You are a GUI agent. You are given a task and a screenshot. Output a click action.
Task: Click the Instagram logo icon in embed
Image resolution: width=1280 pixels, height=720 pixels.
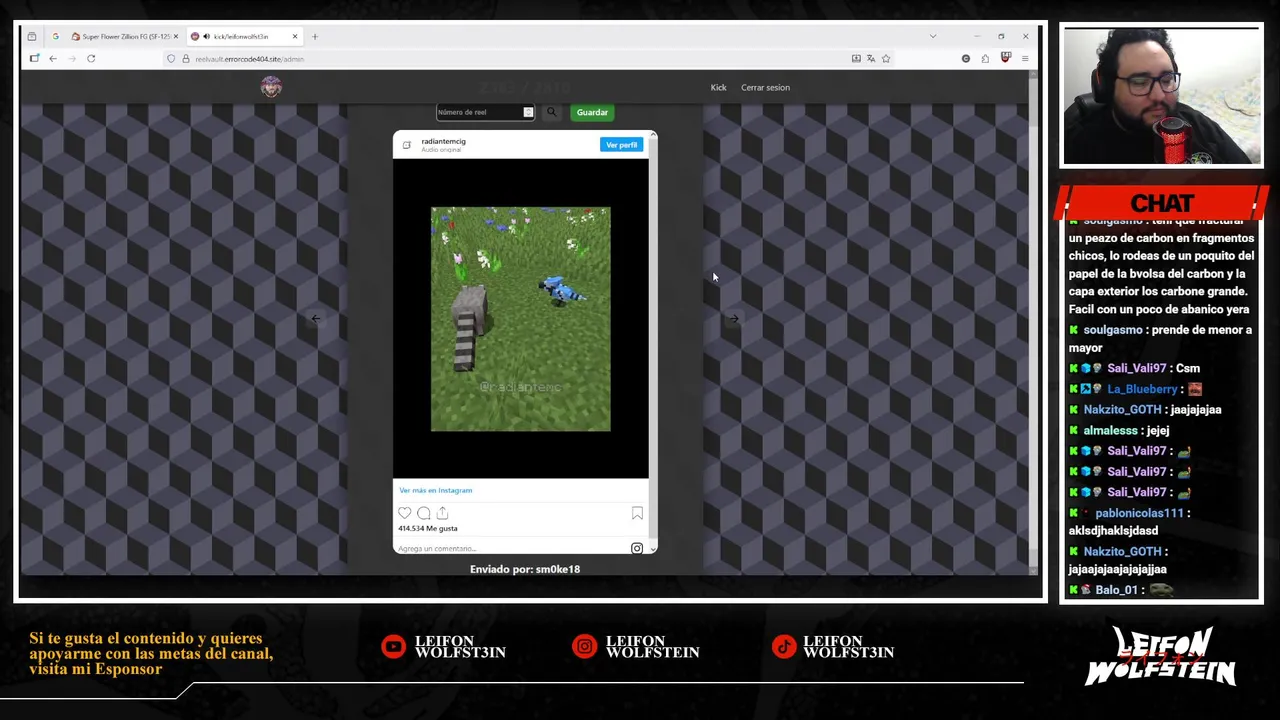pos(636,548)
